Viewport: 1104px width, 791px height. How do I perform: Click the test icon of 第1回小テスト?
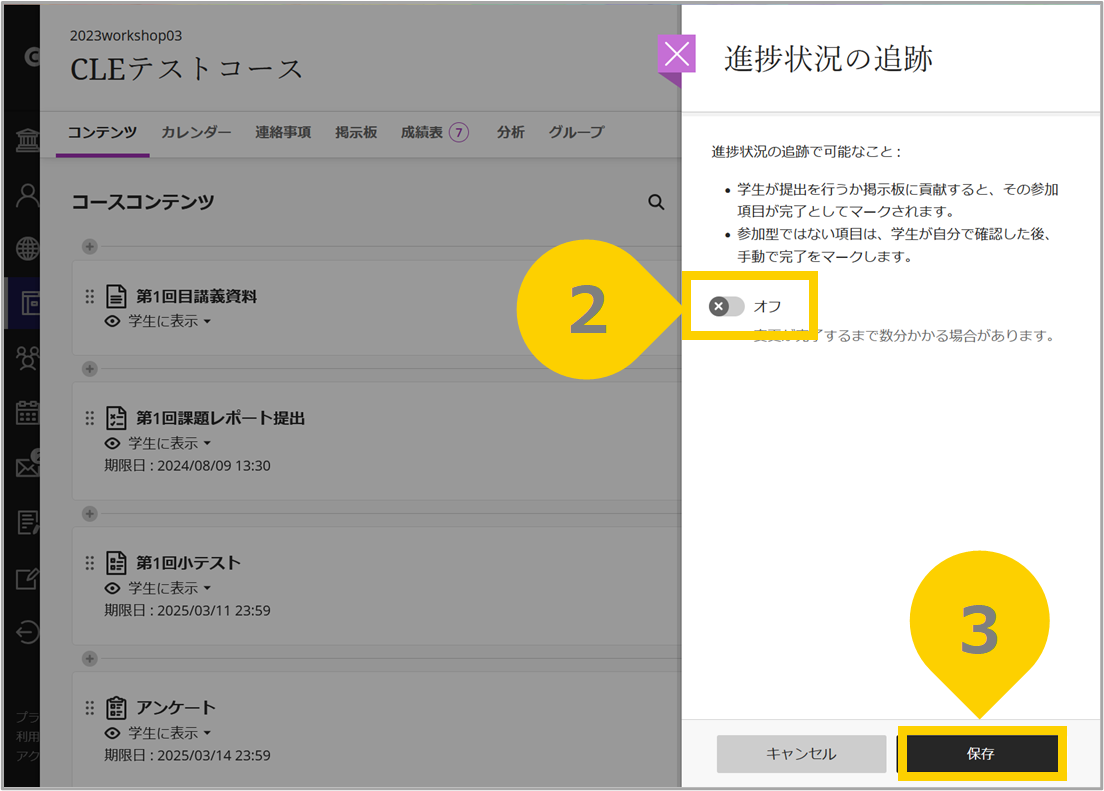[x=116, y=563]
